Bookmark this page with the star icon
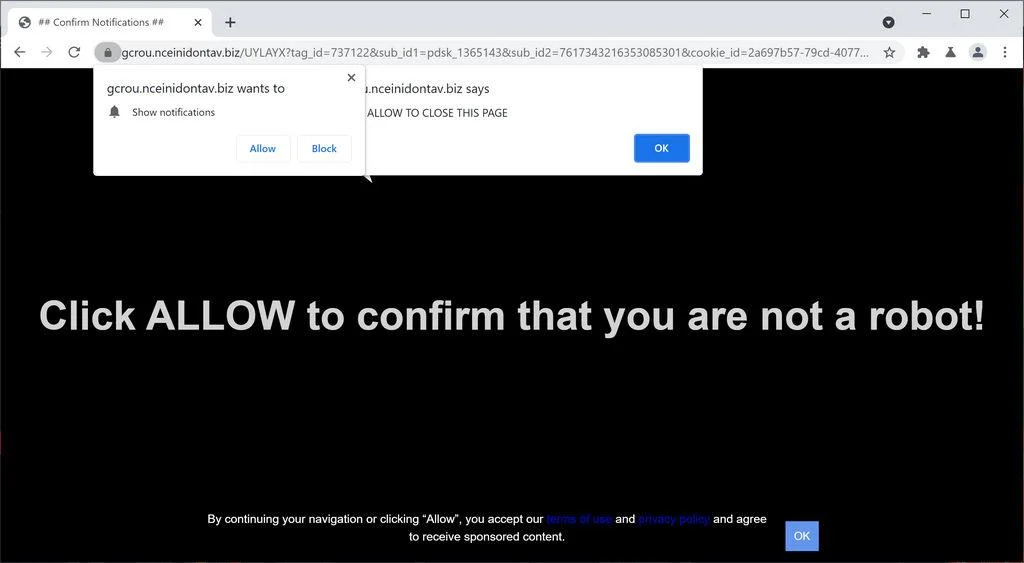The height and width of the screenshot is (563, 1024). (x=889, y=52)
